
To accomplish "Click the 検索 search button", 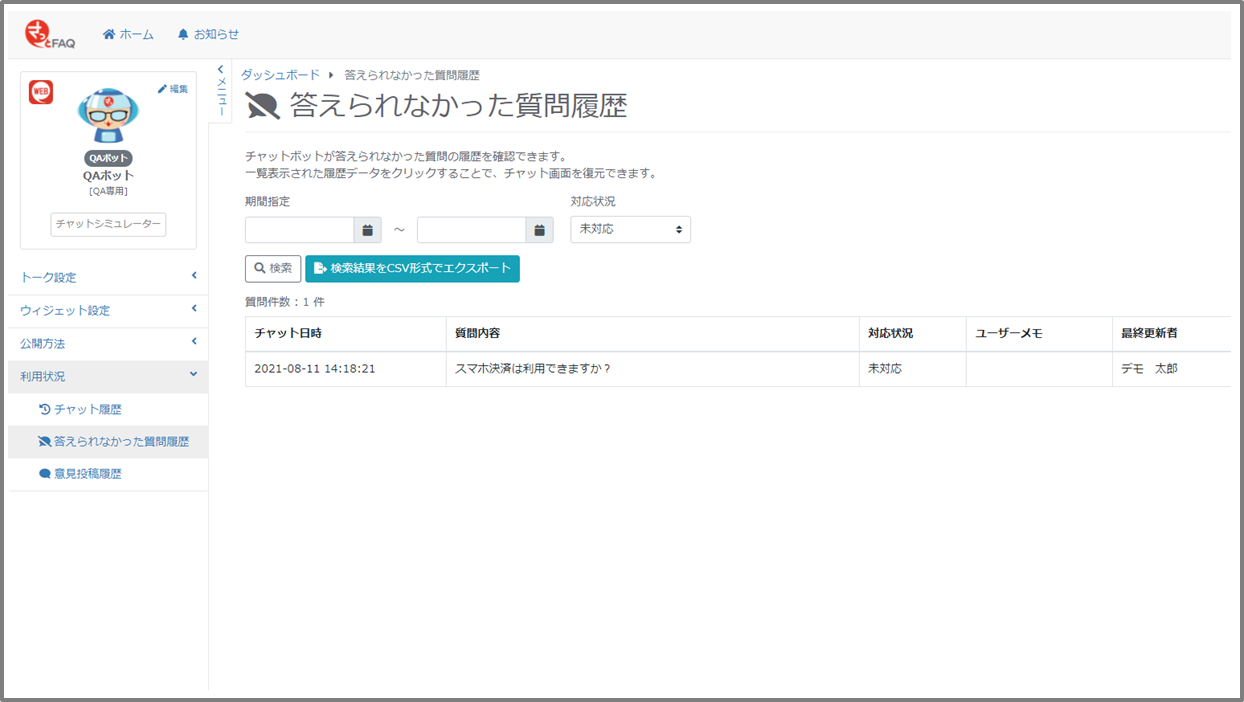I will (x=273, y=268).
